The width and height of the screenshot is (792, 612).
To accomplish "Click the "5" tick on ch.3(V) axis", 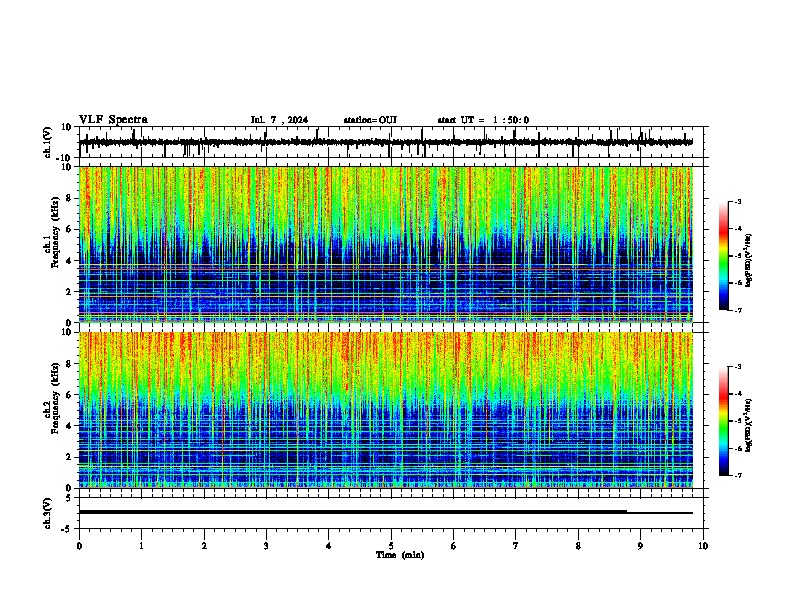I will [69, 498].
